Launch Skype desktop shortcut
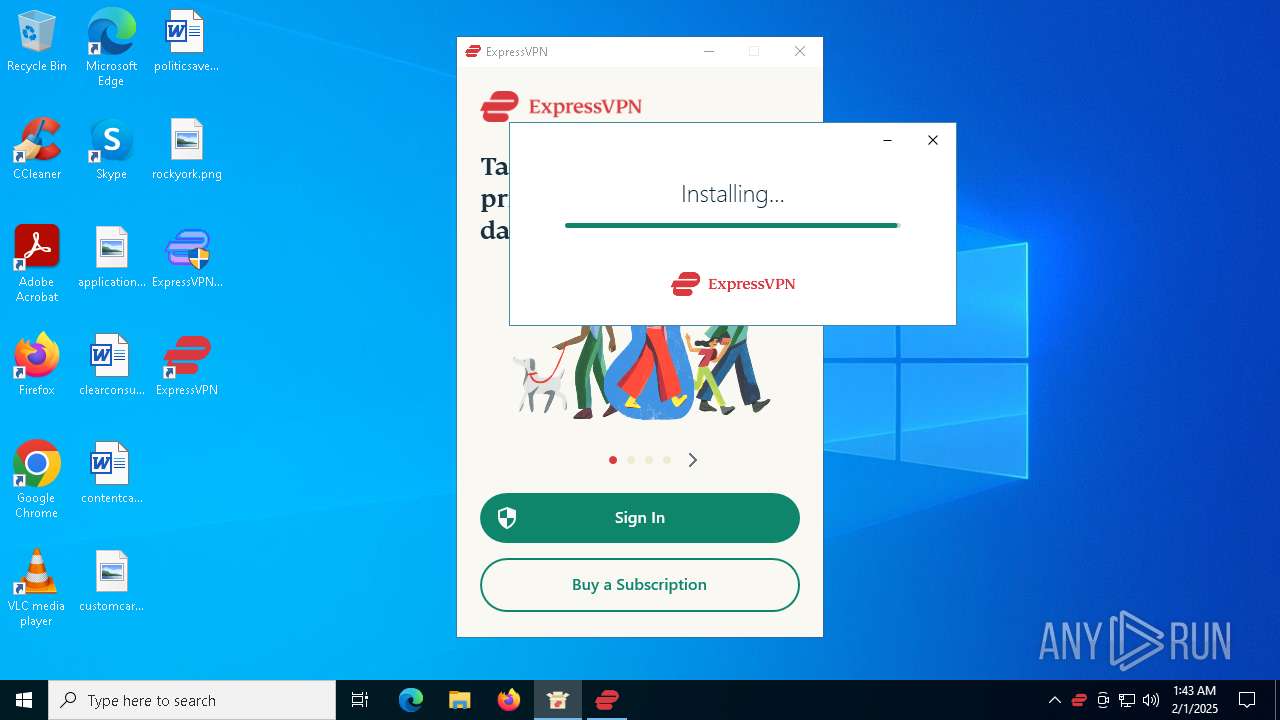The height and width of the screenshot is (720, 1280). point(111,149)
